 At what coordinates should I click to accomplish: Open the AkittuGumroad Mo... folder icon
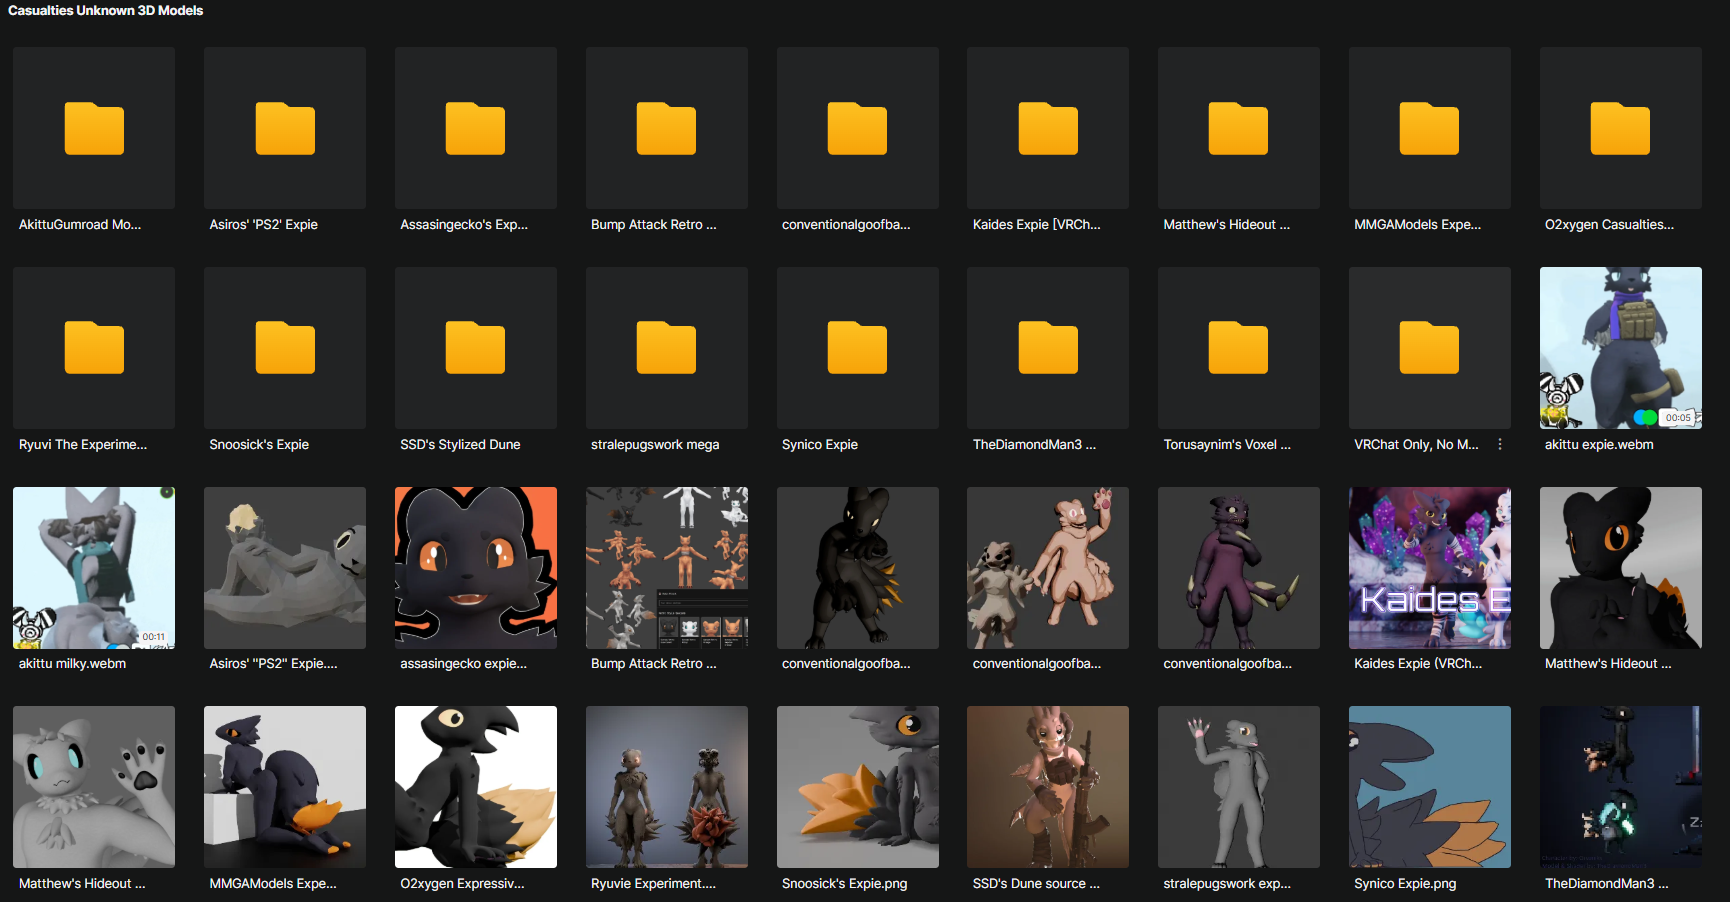[94, 128]
